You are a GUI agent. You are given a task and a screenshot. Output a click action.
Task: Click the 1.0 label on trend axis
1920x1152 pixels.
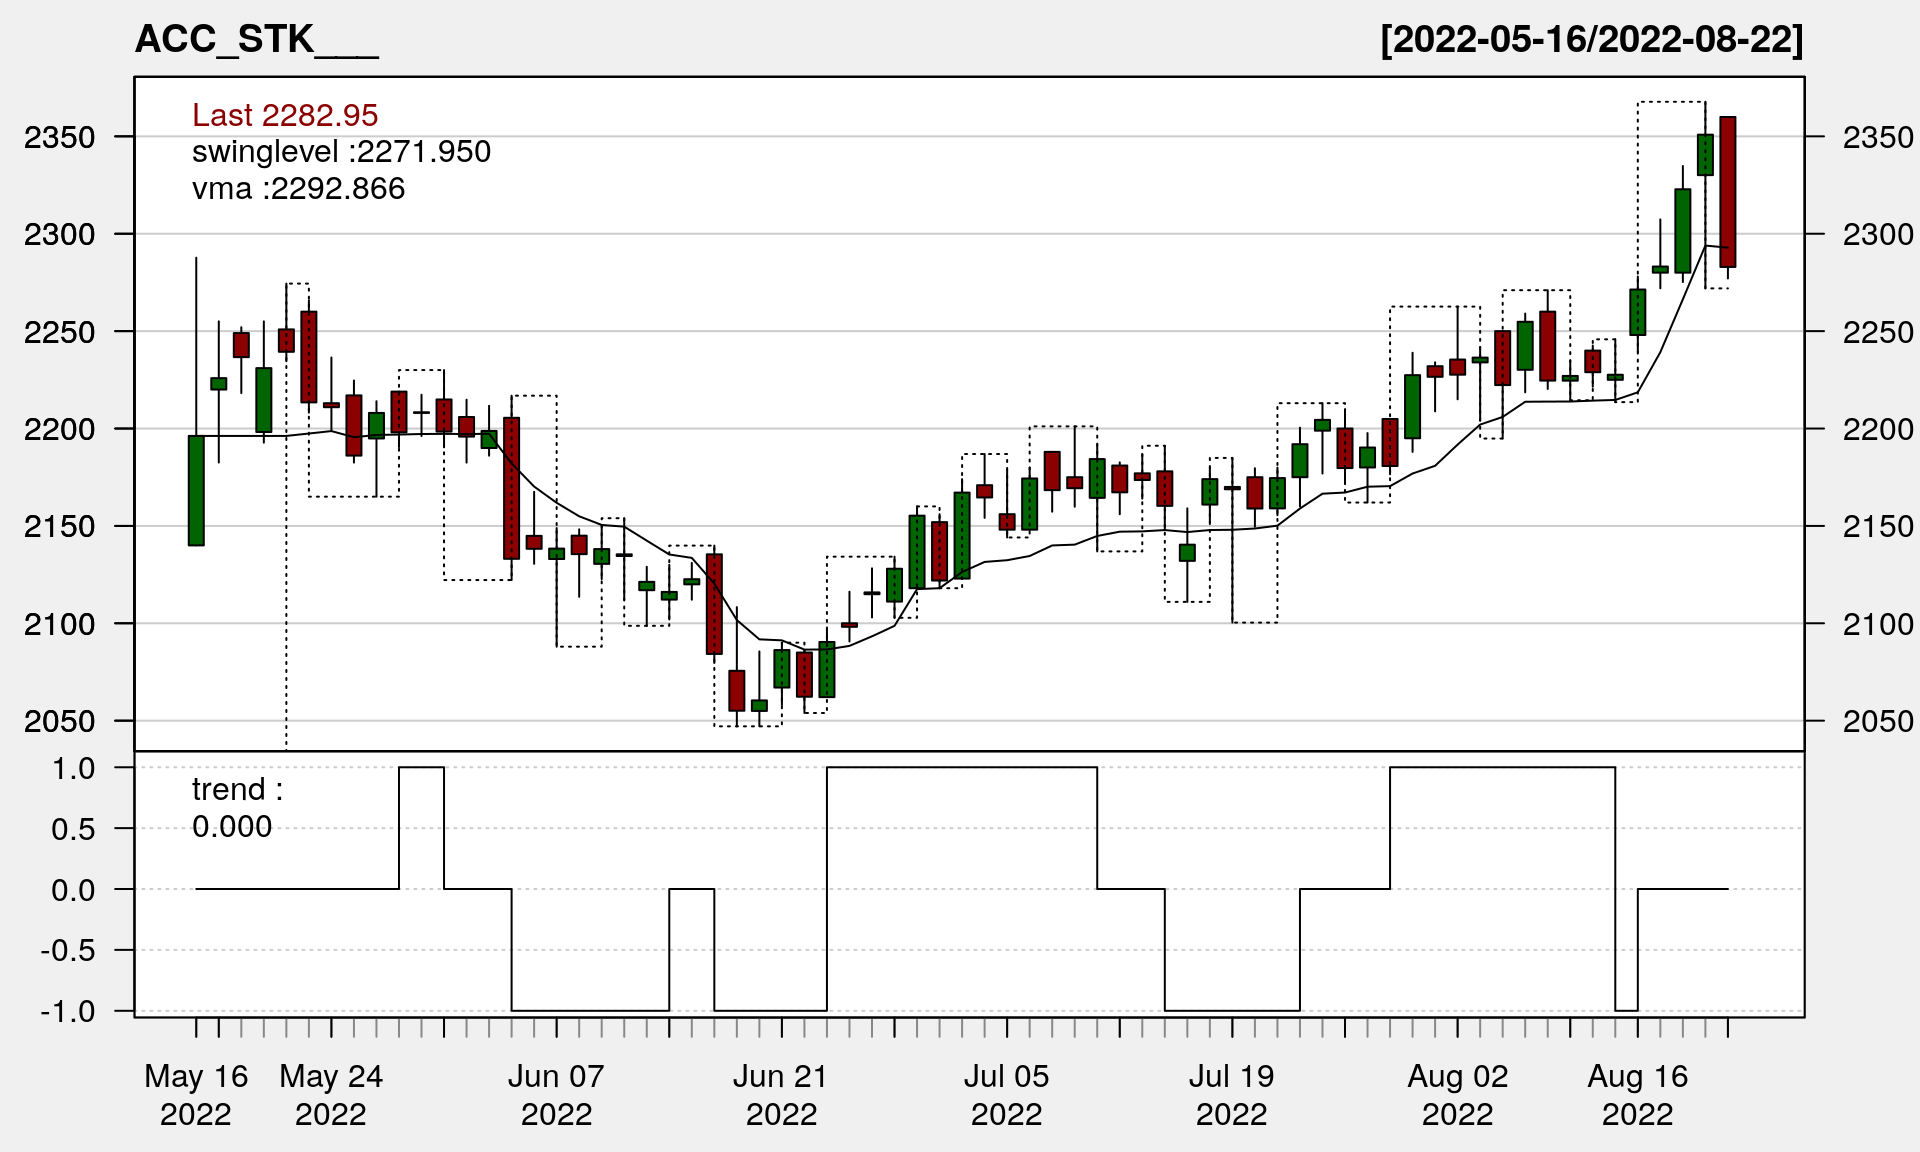(x=74, y=768)
